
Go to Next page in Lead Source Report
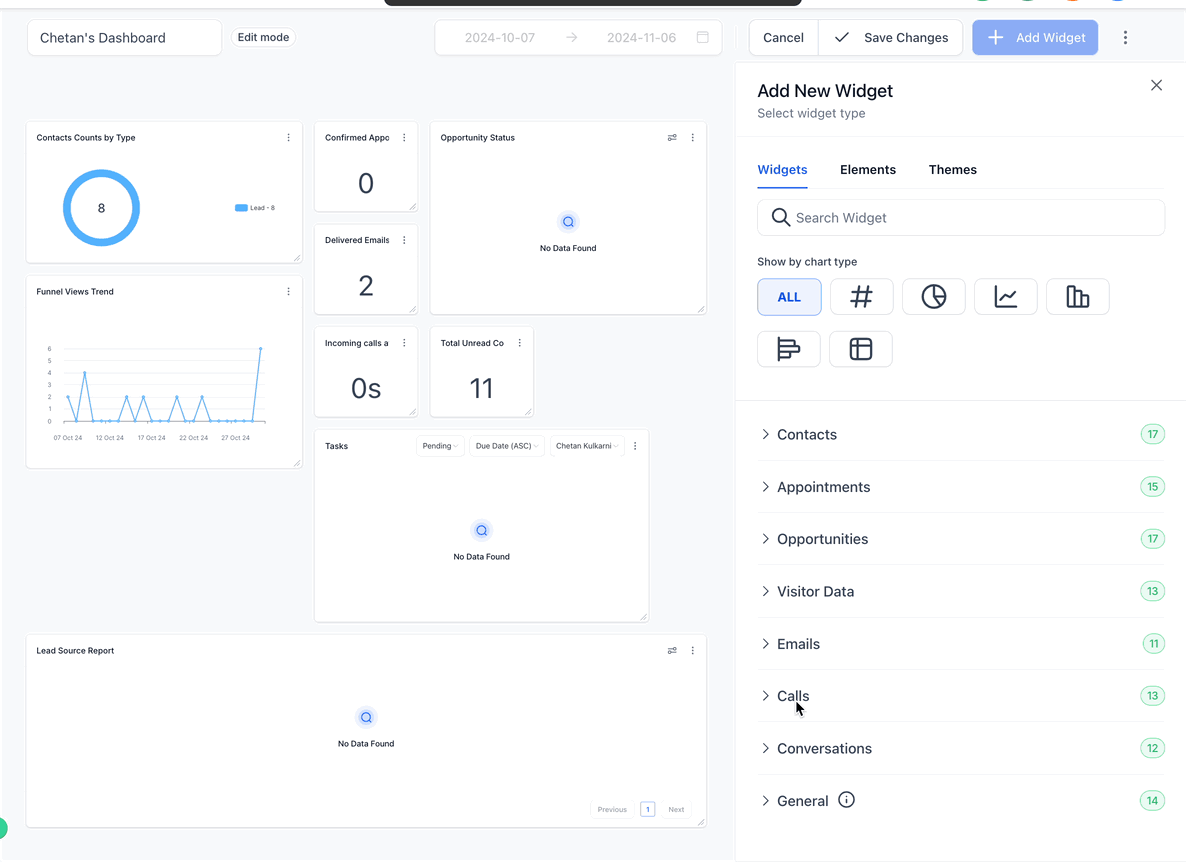click(676, 809)
